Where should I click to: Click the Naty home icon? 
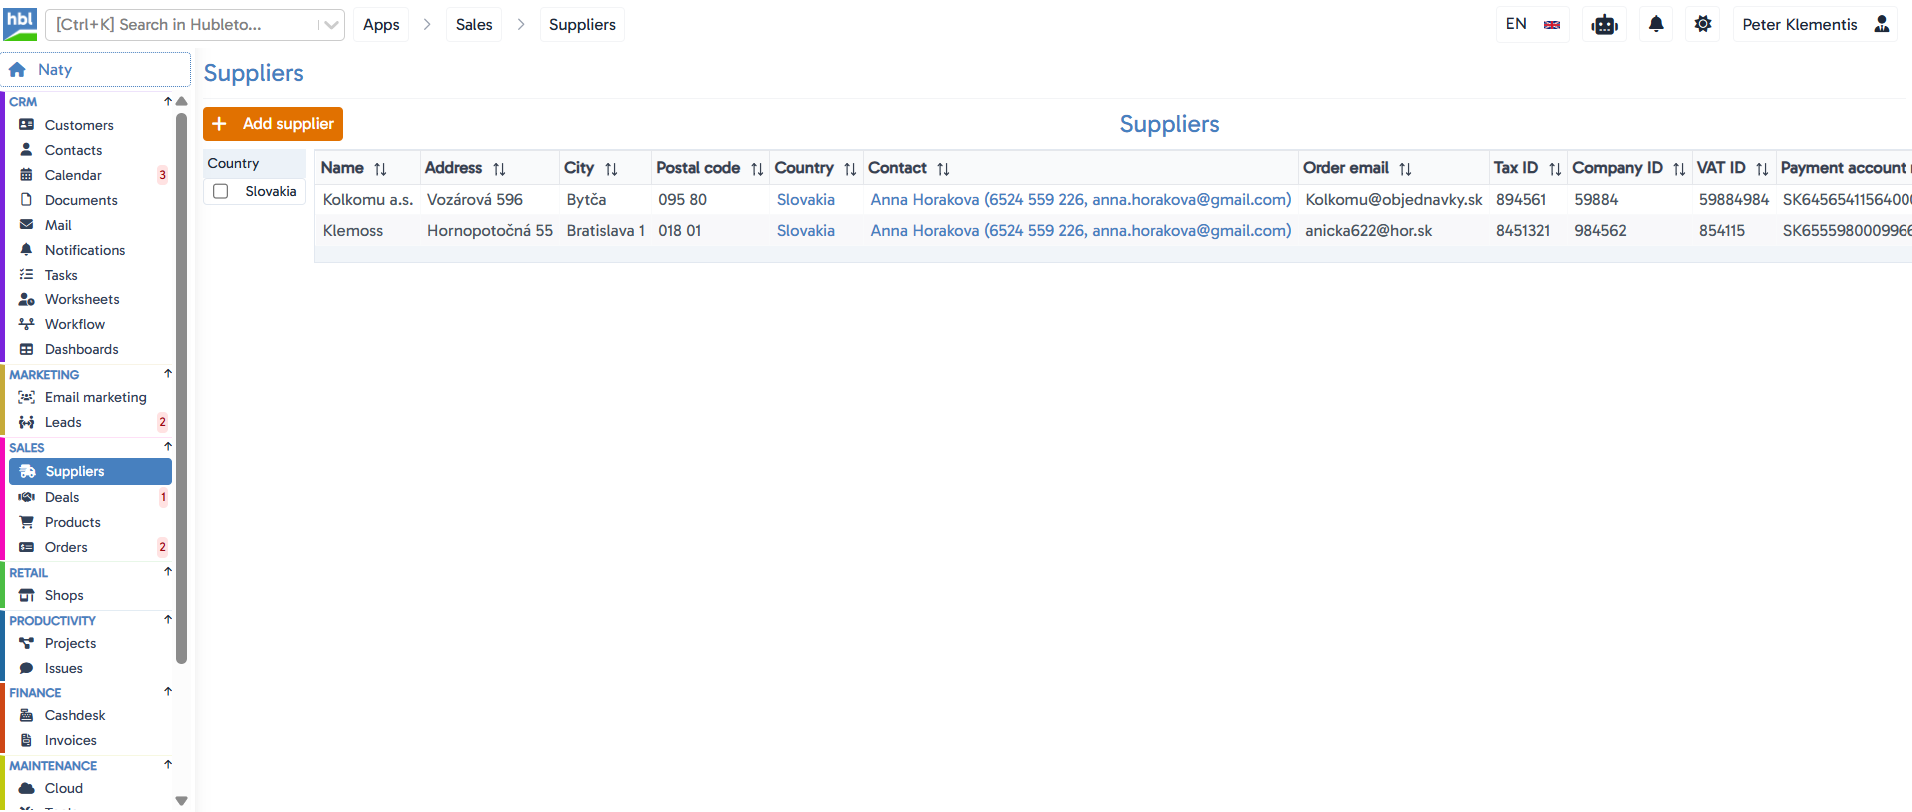17,70
